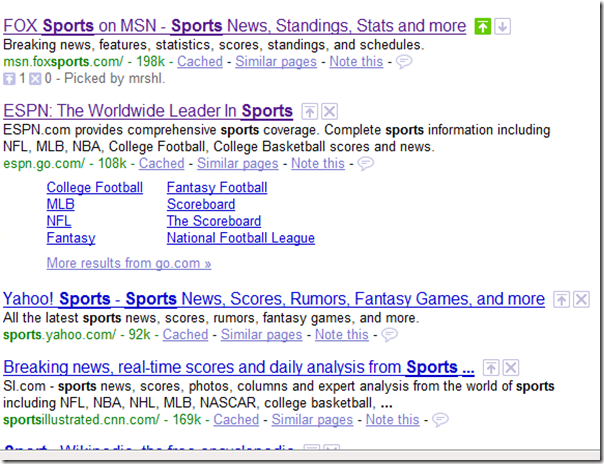604x464 pixels.
Task: View Cached copy of msn.foxsports.com
Action: point(200,62)
